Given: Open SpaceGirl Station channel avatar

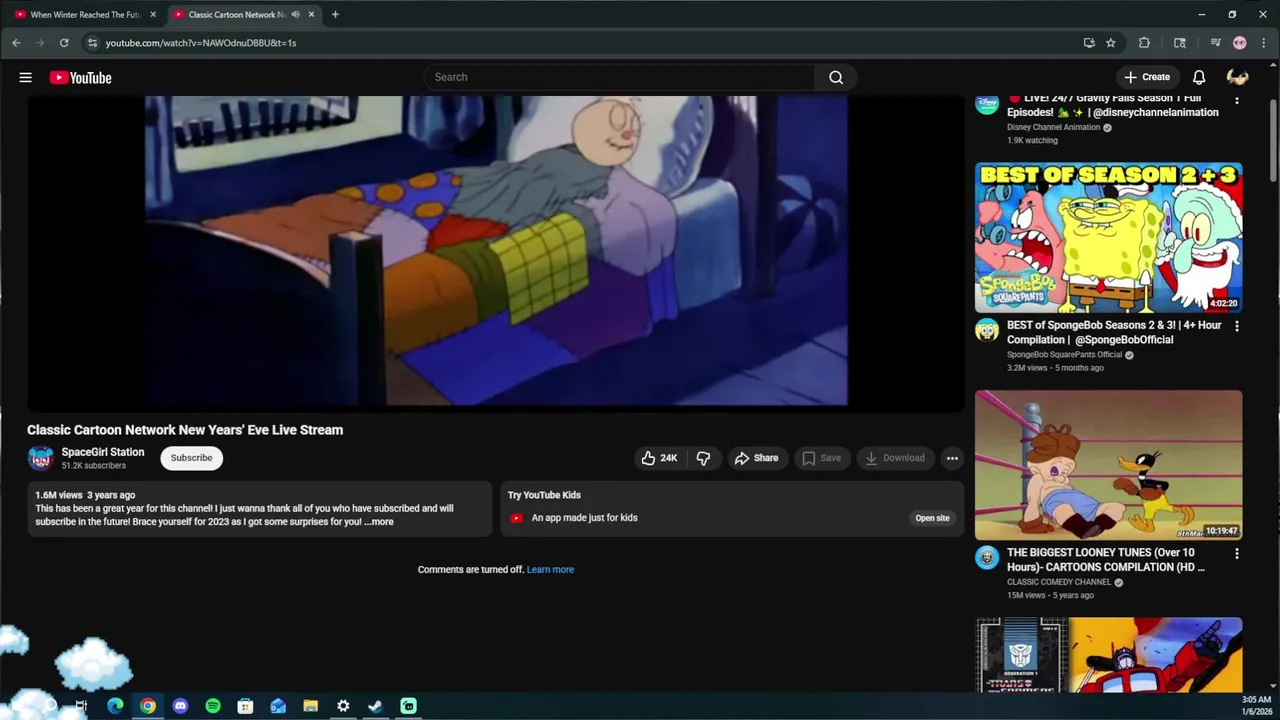Looking at the screenshot, I should (x=41, y=458).
